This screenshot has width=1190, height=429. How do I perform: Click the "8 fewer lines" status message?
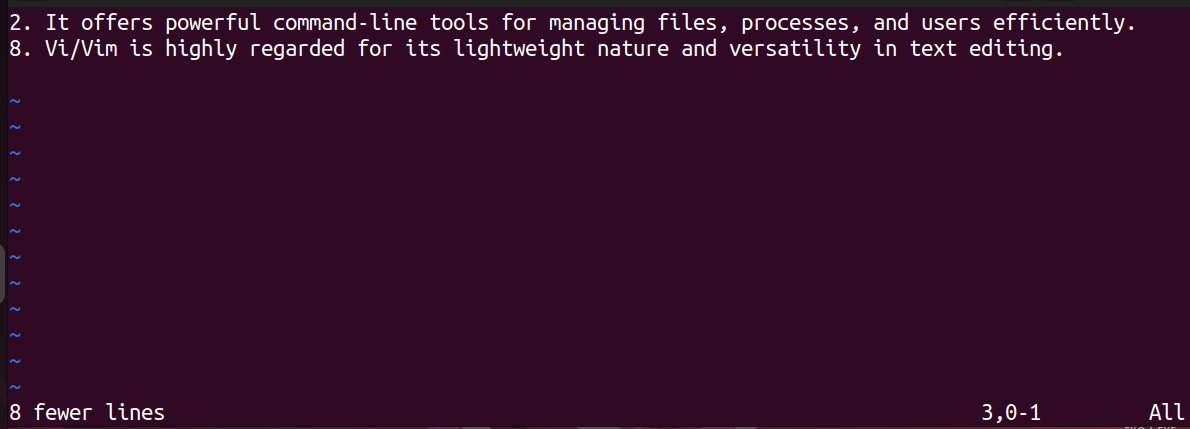[87, 412]
